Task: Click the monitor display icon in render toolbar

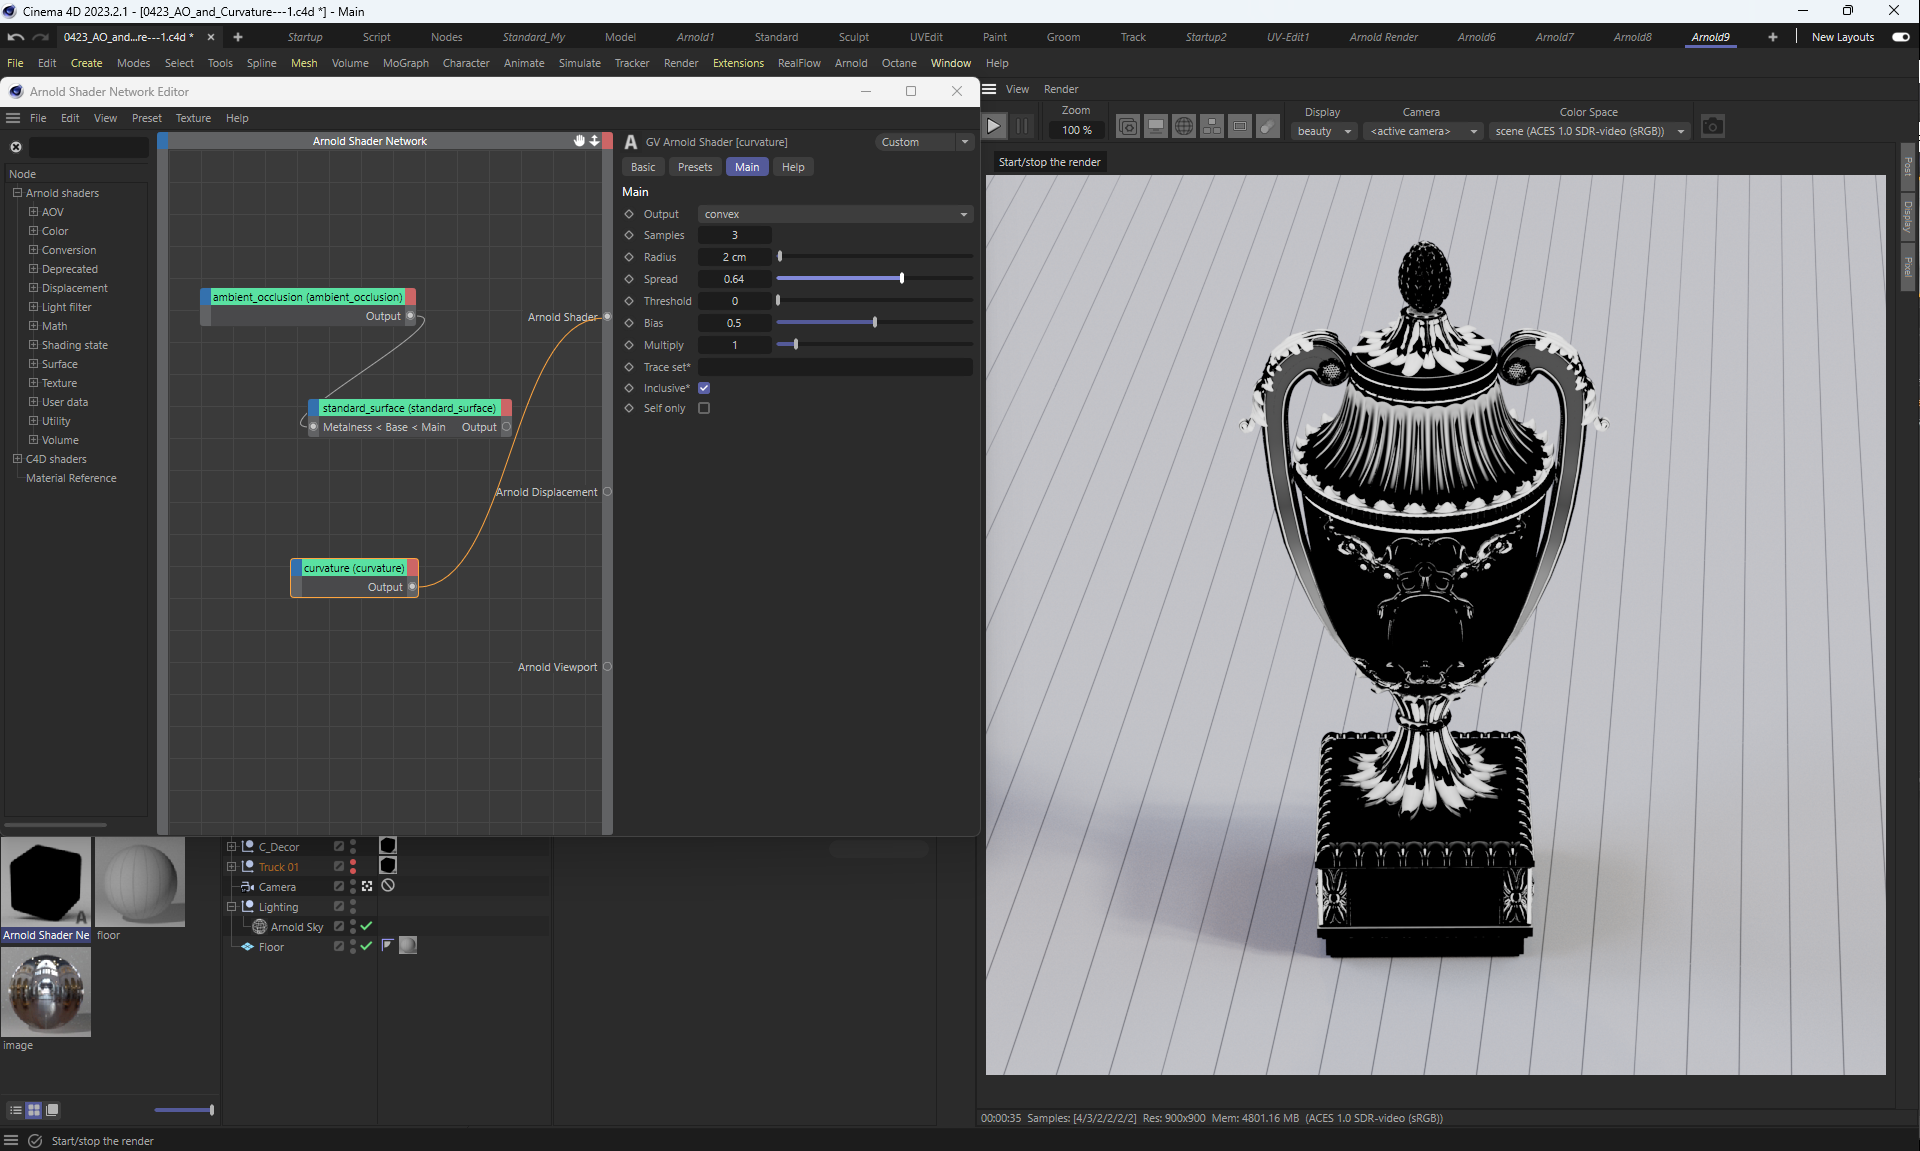Action: click(x=1155, y=127)
